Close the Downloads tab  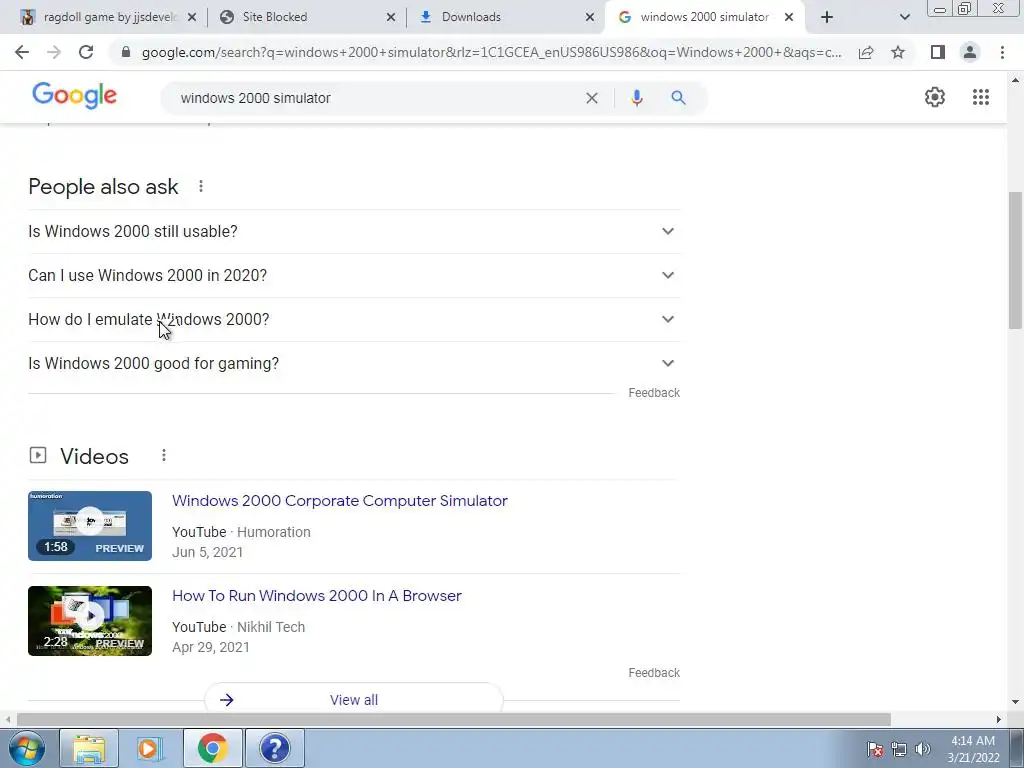pos(590,18)
